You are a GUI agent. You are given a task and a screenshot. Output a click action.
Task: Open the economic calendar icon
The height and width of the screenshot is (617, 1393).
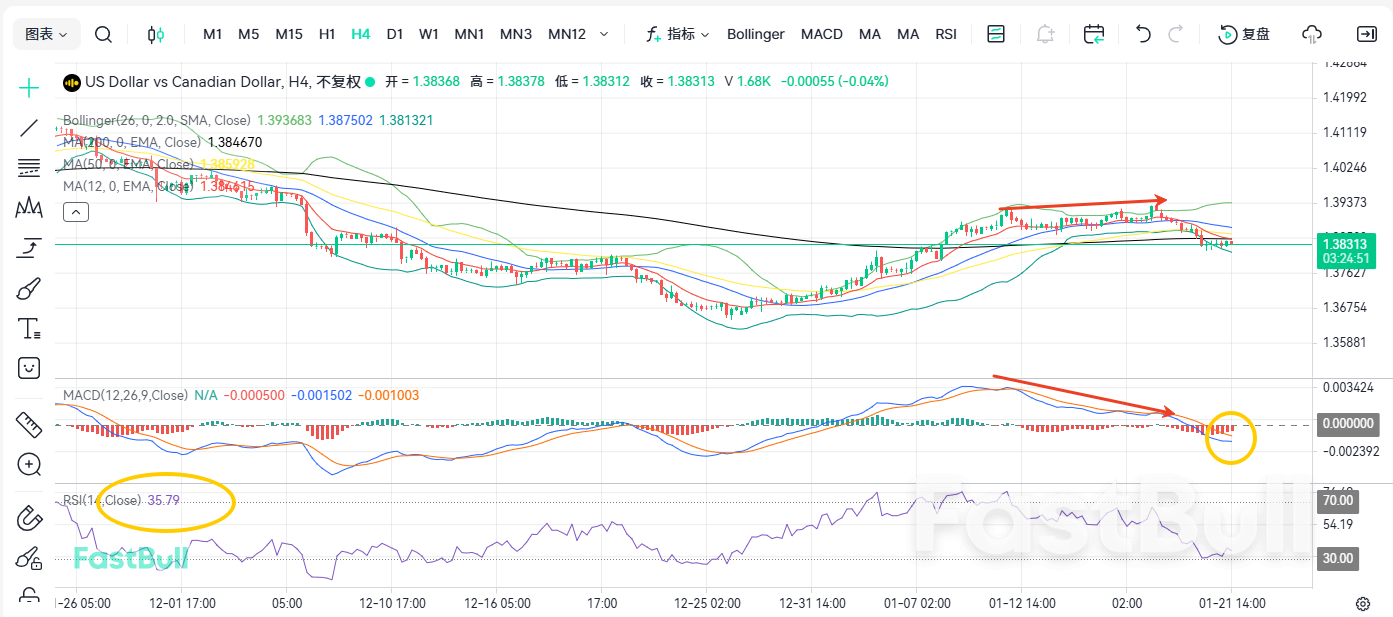[x=1093, y=33]
